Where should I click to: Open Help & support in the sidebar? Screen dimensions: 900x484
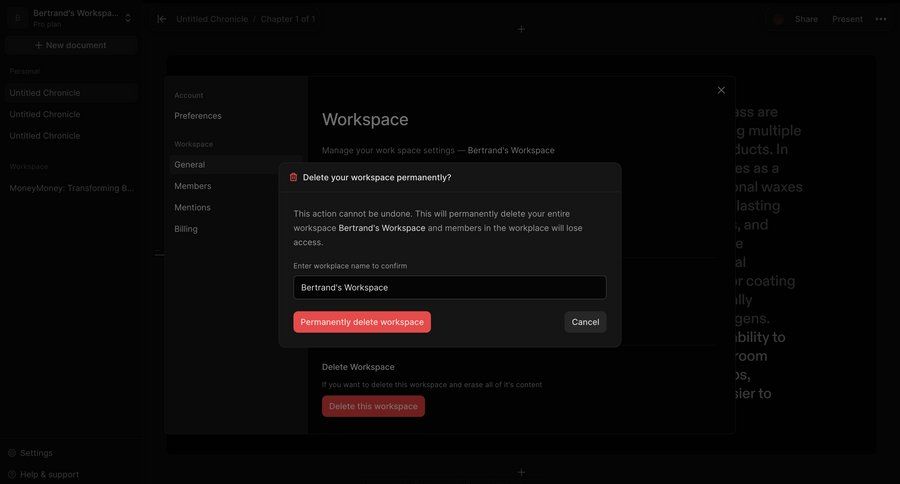[x=44, y=474]
